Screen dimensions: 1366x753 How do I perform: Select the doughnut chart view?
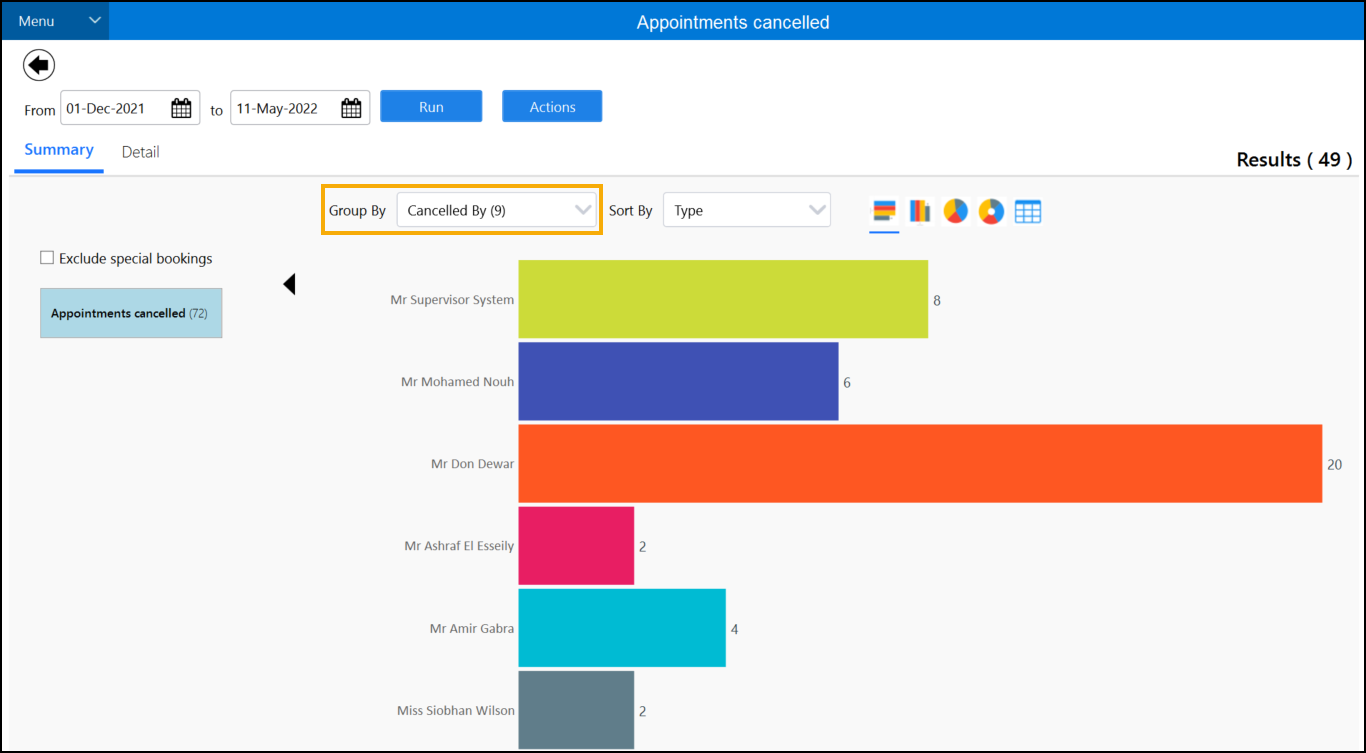point(991,211)
